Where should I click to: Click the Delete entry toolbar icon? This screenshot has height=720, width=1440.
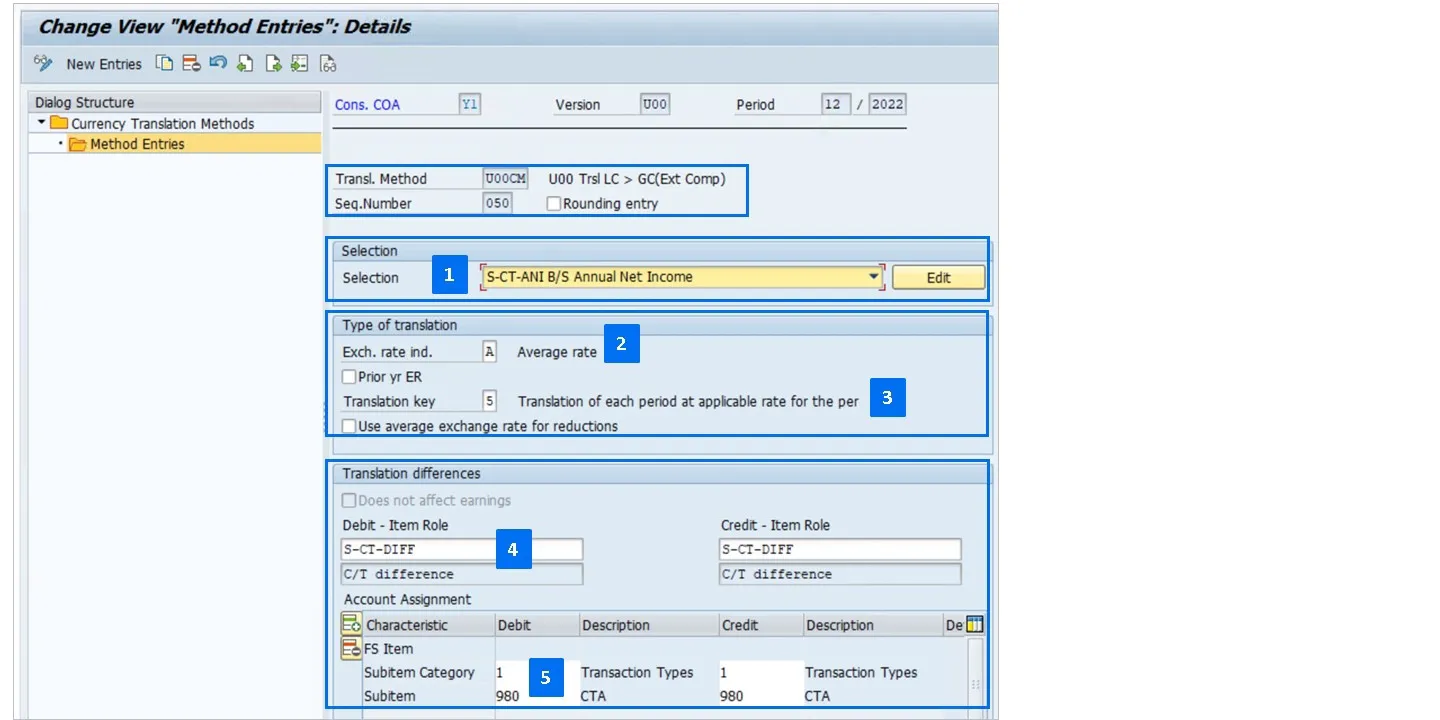191,64
